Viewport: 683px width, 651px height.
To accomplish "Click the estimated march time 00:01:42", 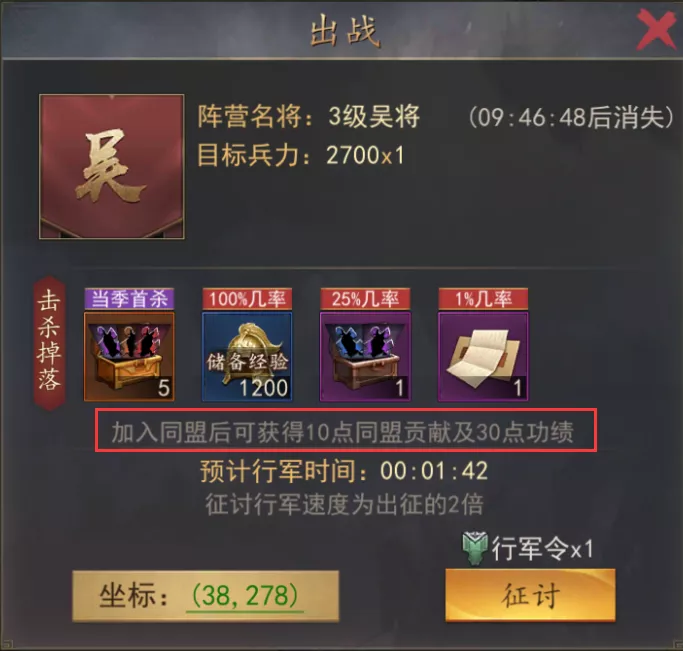I will [434, 471].
